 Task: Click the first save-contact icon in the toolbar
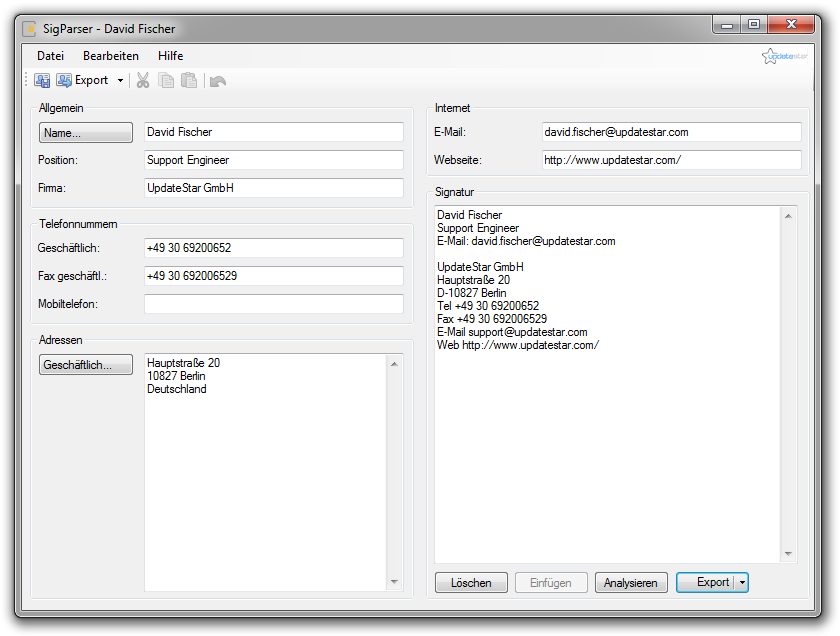pyautogui.click(x=42, y=80)
